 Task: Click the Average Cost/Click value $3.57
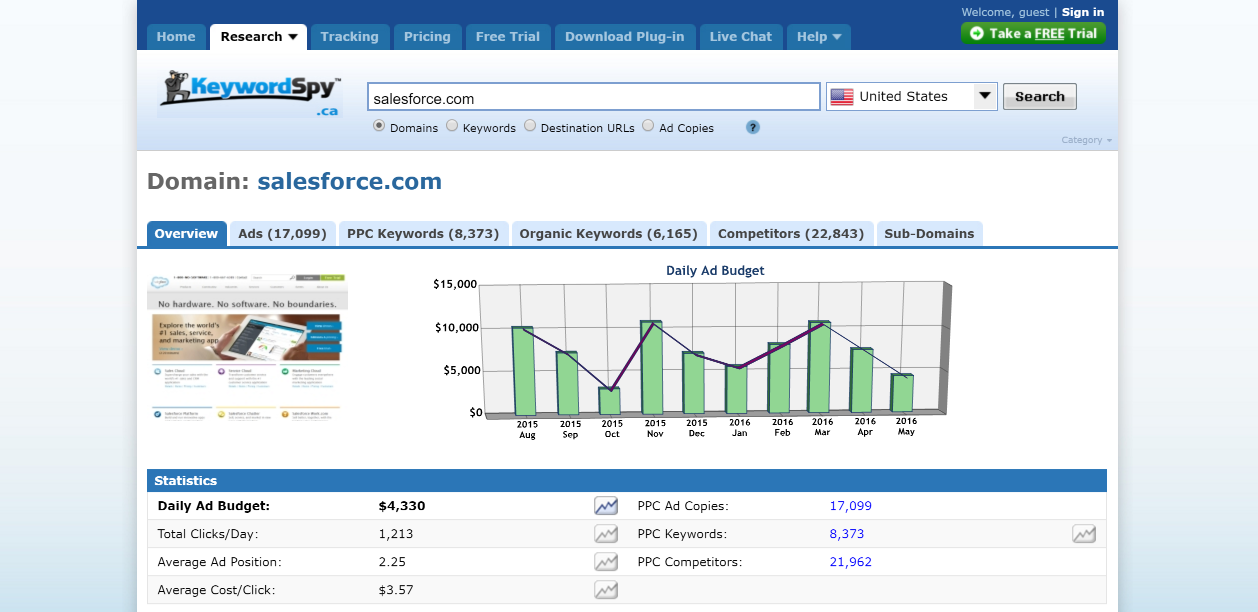point(396,590)
